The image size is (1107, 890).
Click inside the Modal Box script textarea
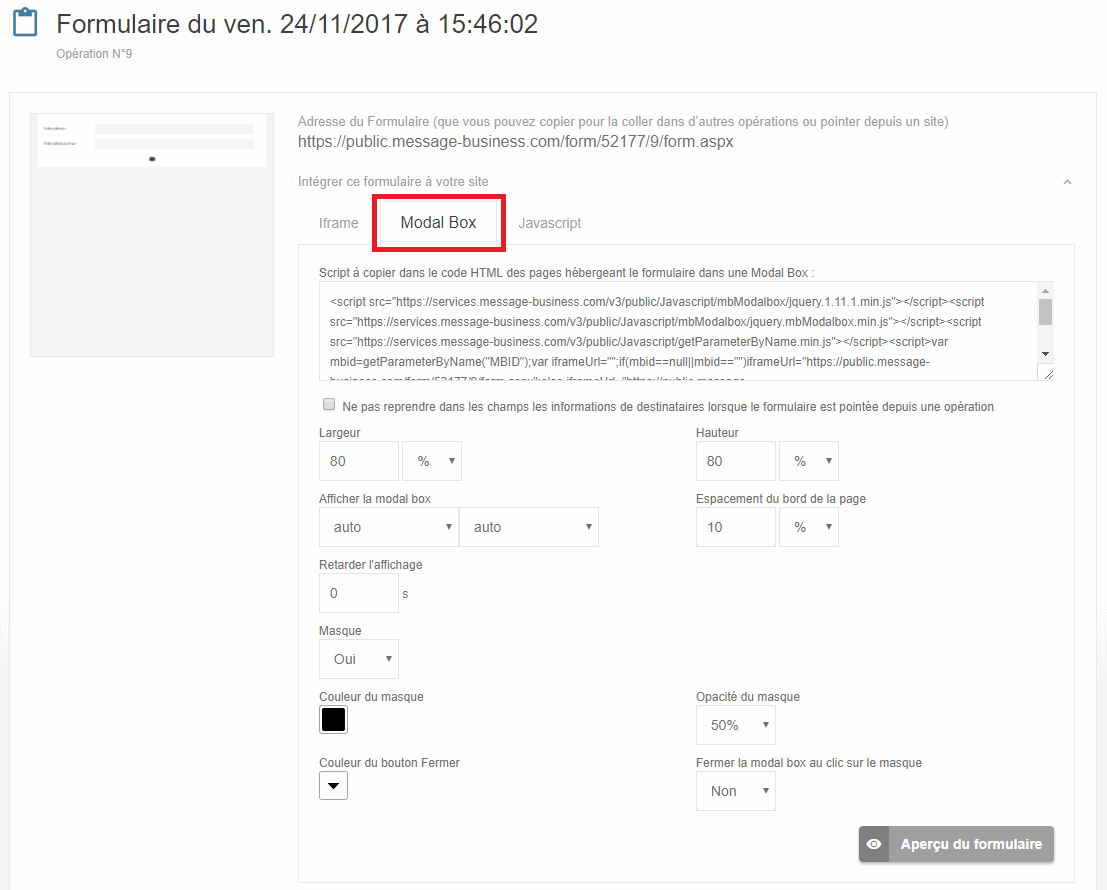pos(678,331)
